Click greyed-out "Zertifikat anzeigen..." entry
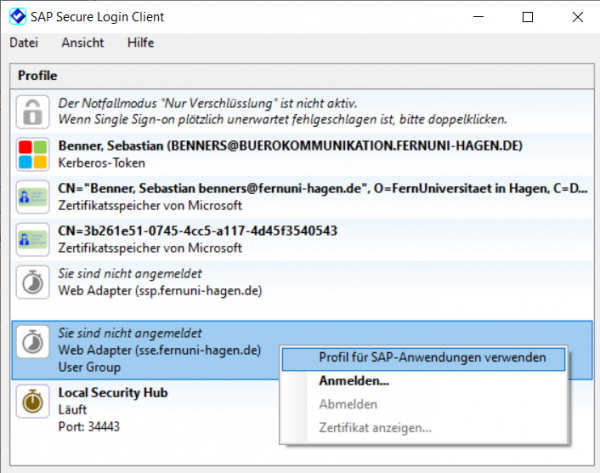Image resolution: width=600 pixels, height=473 pixels. pos(375,427)
